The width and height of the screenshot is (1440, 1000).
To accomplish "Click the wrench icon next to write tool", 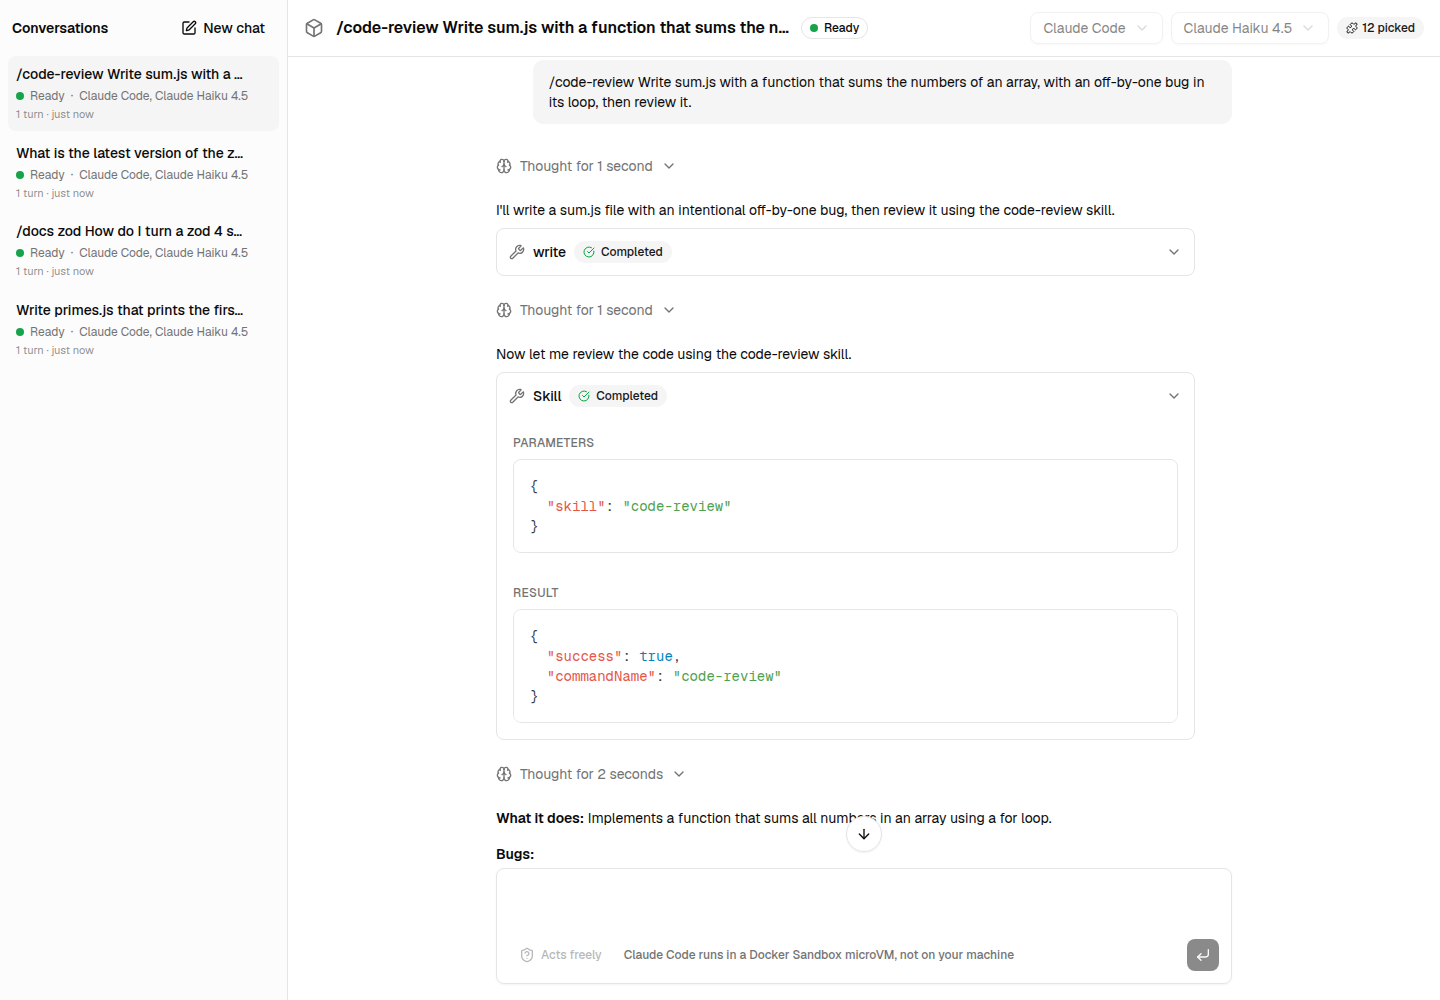I will click(x=517, y=252).
